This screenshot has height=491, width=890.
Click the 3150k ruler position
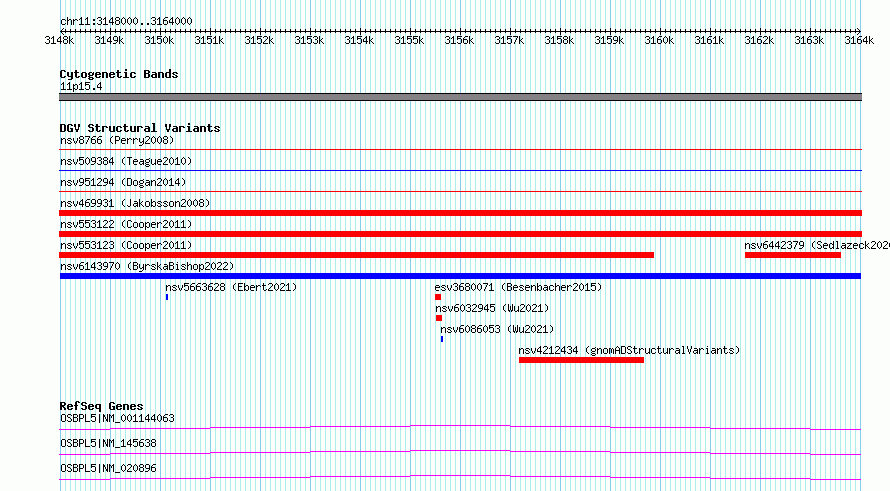[159, 40]
